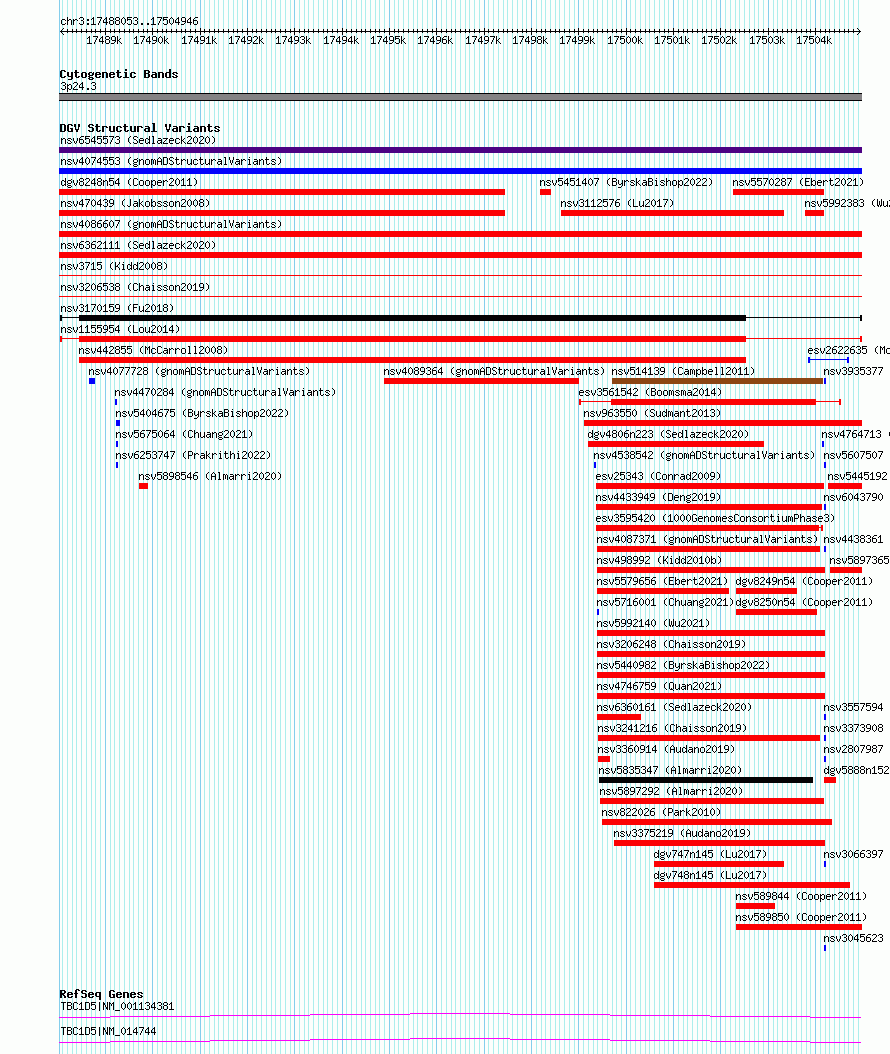Click the blue nsv4074553 gnomAD variant bar

460,171
